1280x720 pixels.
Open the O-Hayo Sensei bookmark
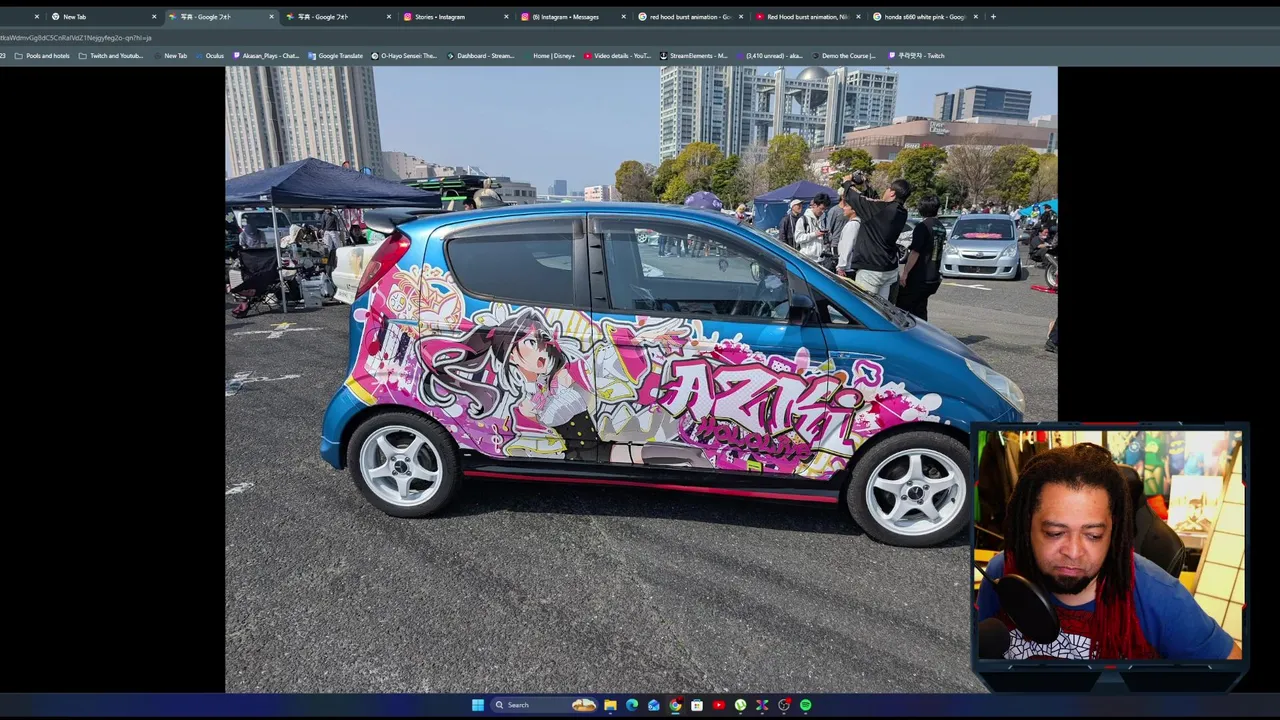click(x=403, y=56)
